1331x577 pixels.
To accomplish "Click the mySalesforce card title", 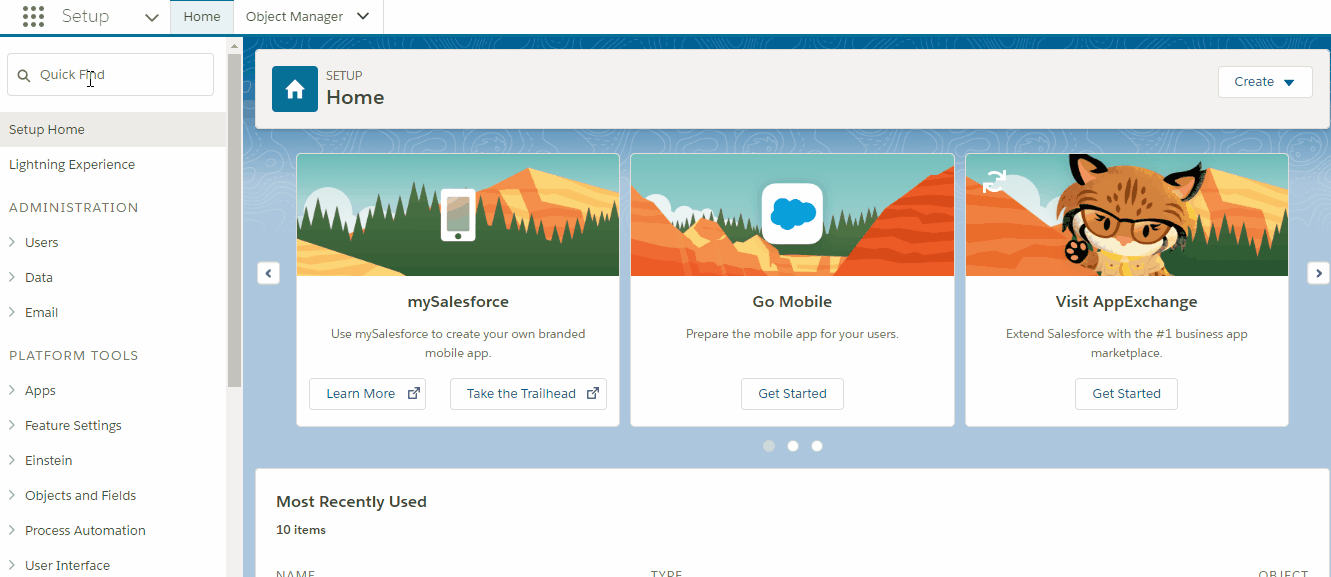I will coord(458,301).
